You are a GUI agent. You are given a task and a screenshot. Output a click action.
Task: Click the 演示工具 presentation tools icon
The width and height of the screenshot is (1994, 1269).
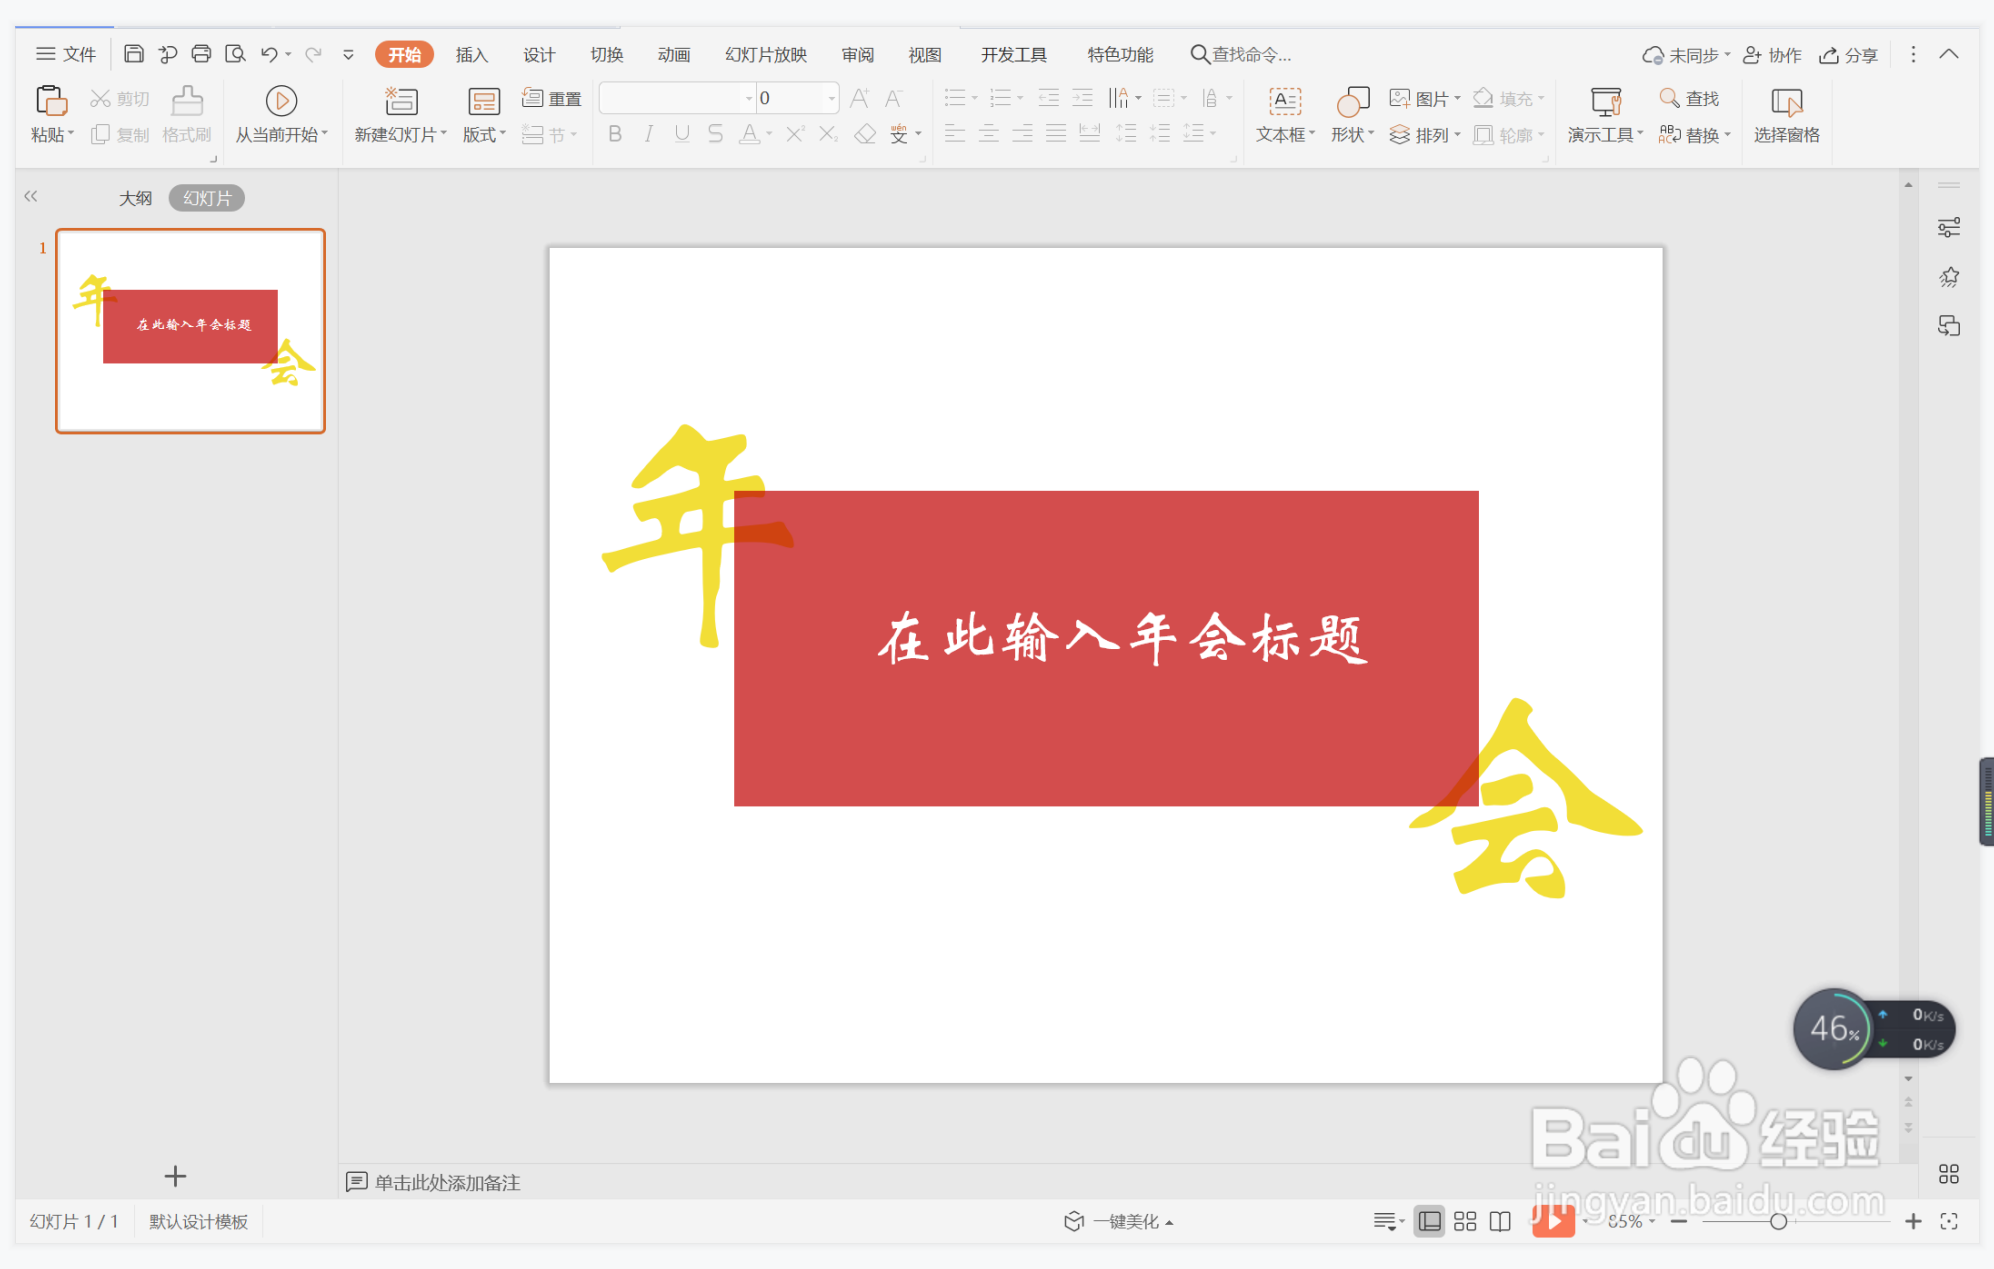tap(1601, 113)
